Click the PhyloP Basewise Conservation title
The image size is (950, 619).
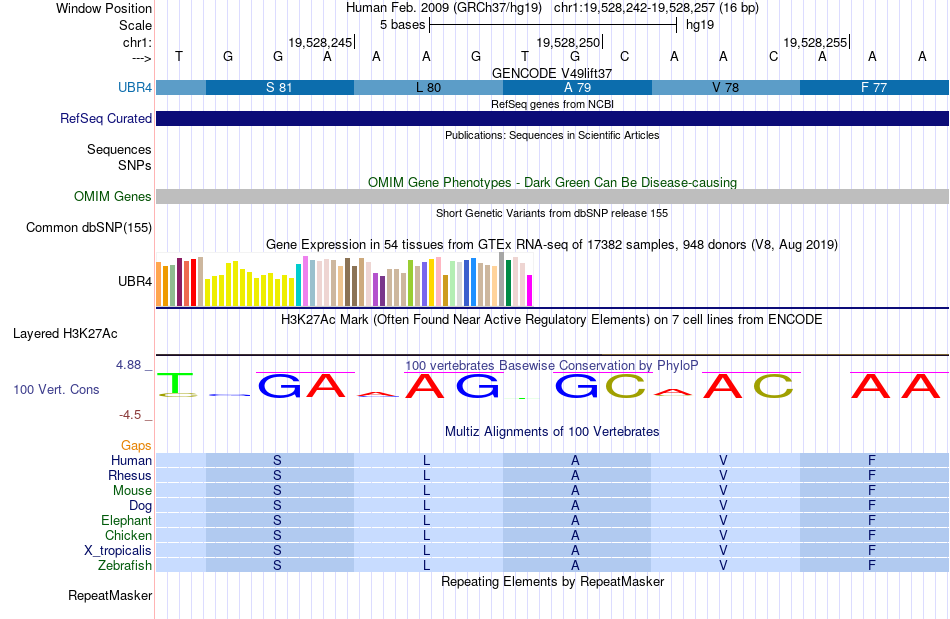(x=552, y=365)
